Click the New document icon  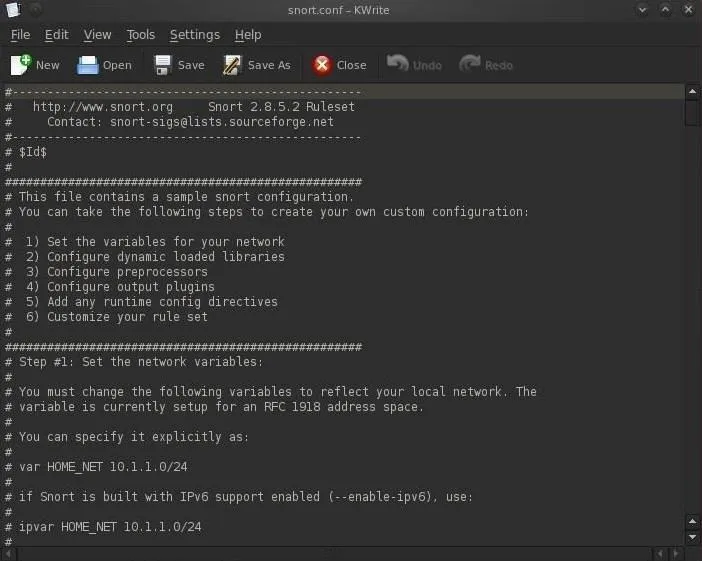coord(21,65)
